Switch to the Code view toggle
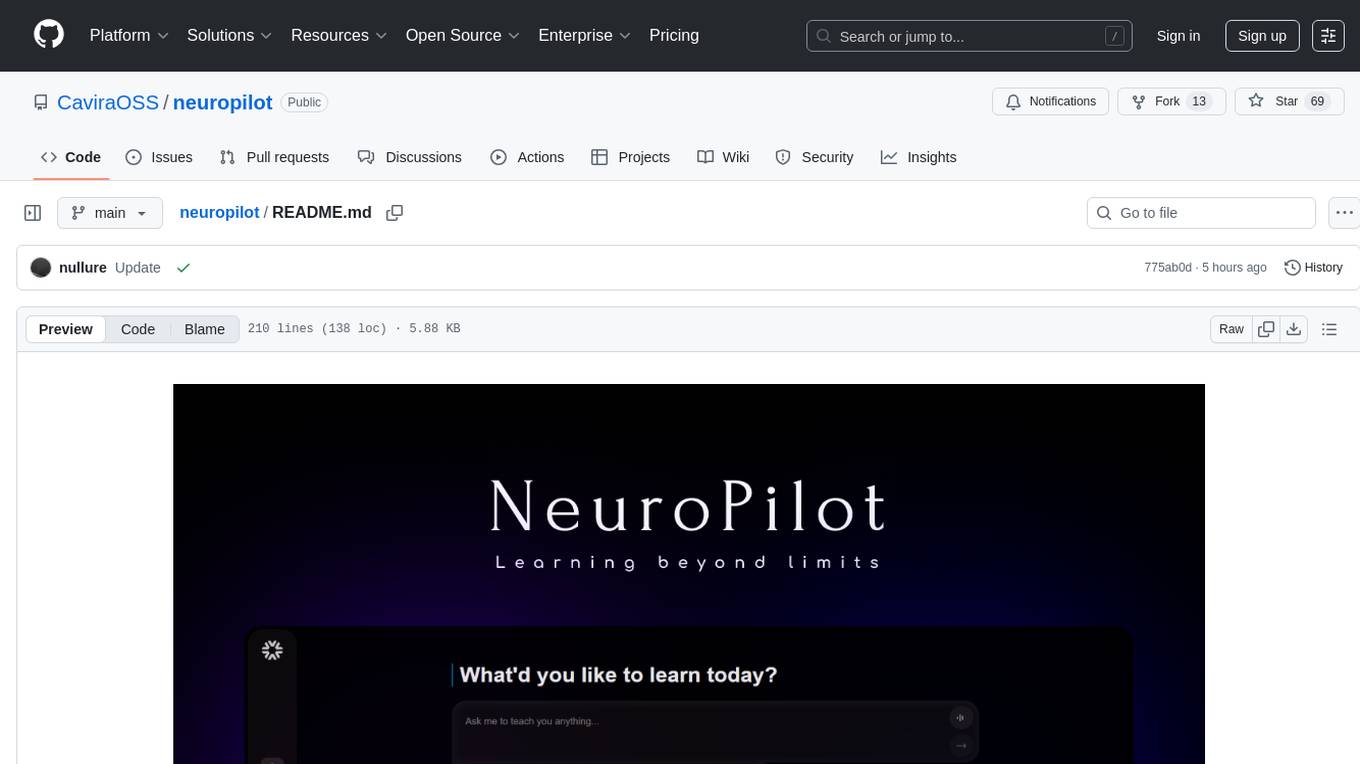 (x=138, y=329)
